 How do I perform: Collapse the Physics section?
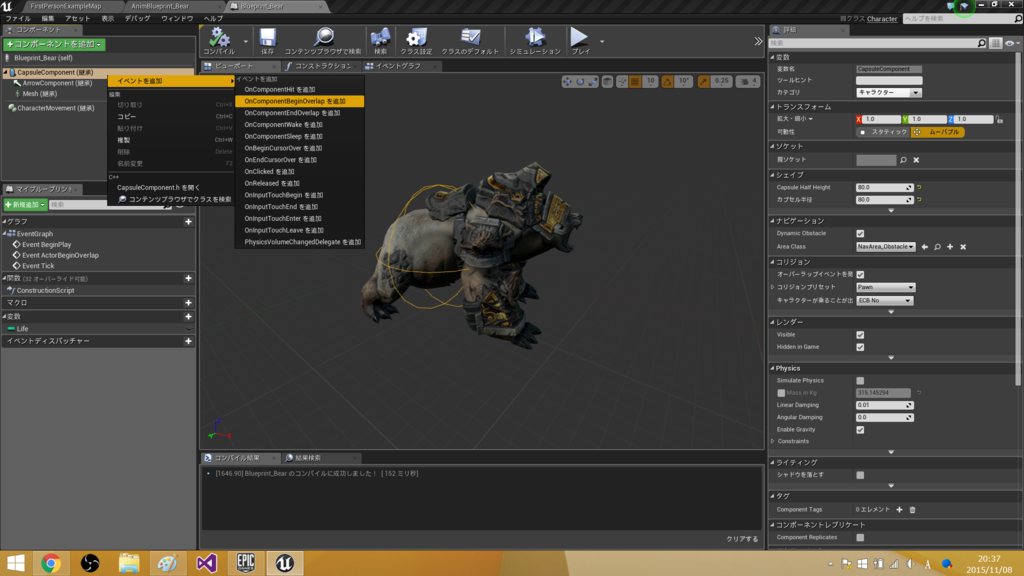tap(773, 368)
